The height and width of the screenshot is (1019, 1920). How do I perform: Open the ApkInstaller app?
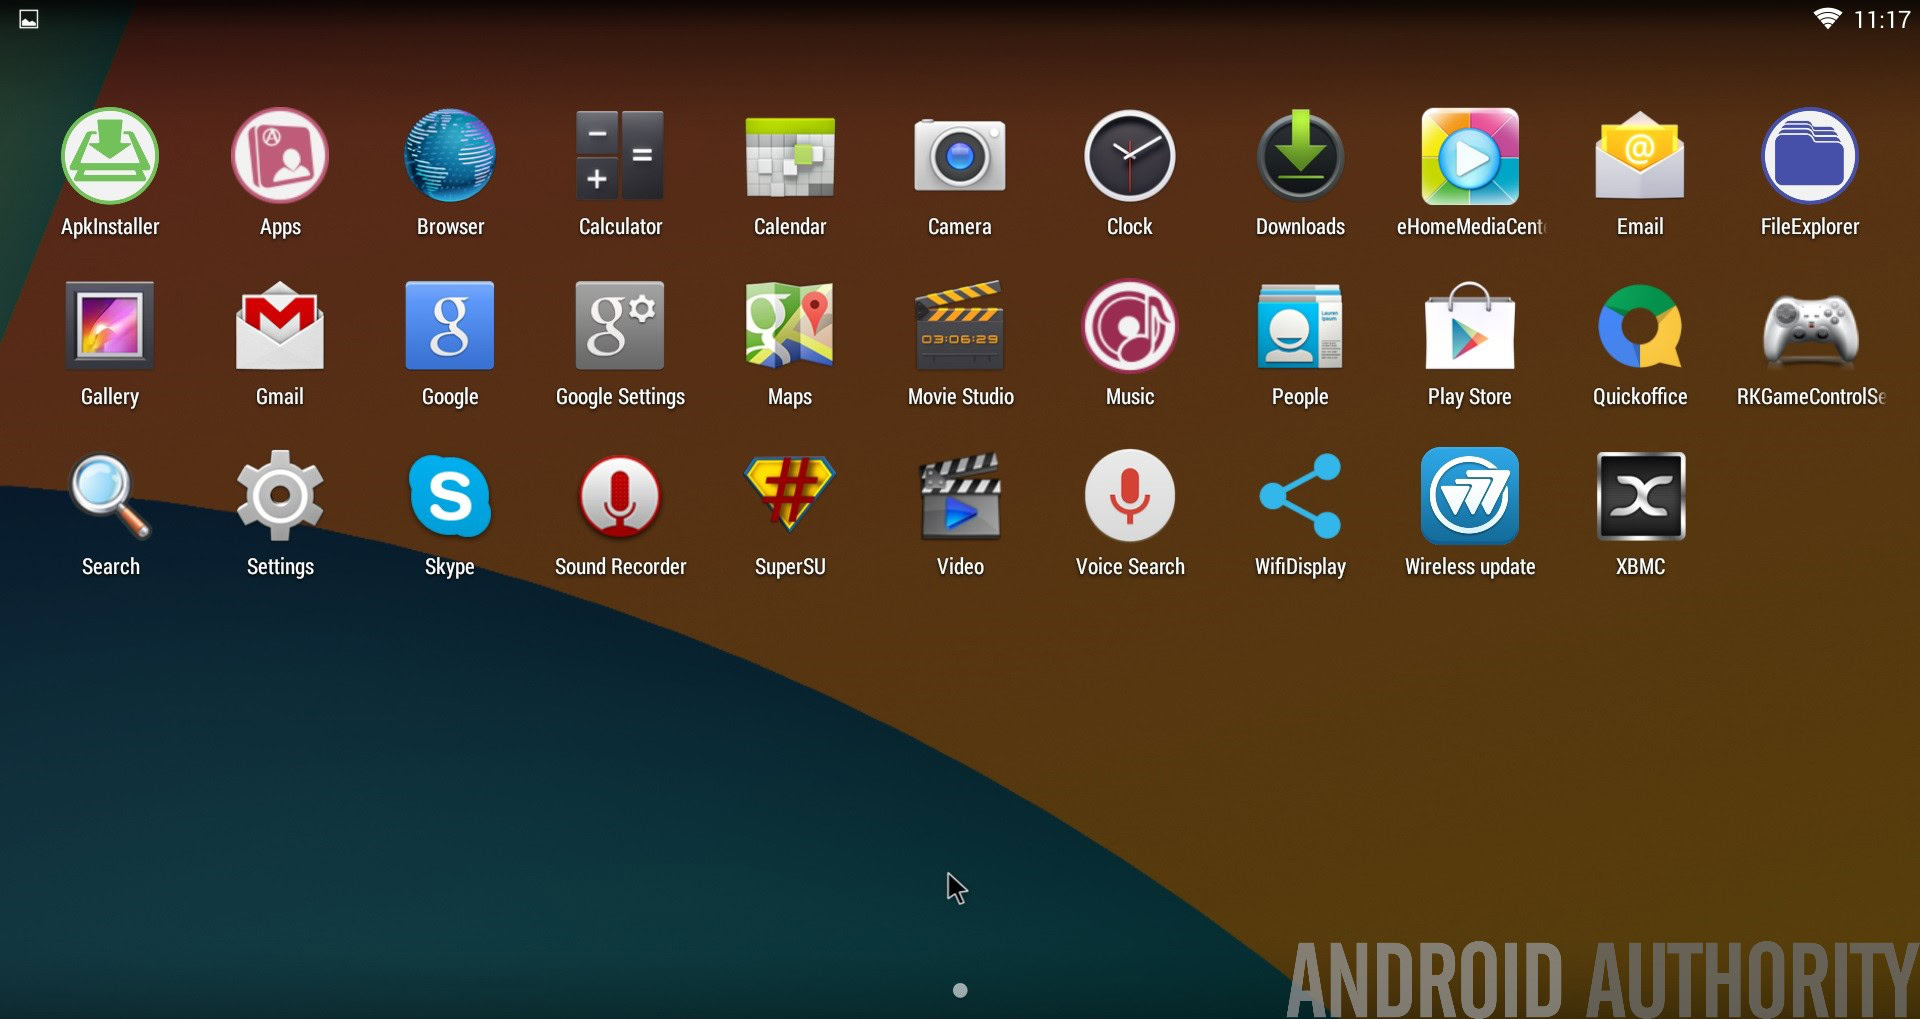coord(110,156)
